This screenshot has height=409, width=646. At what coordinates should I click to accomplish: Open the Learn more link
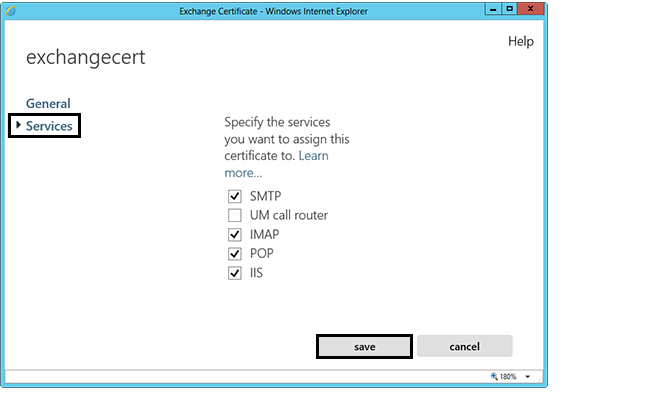(276, 164)
